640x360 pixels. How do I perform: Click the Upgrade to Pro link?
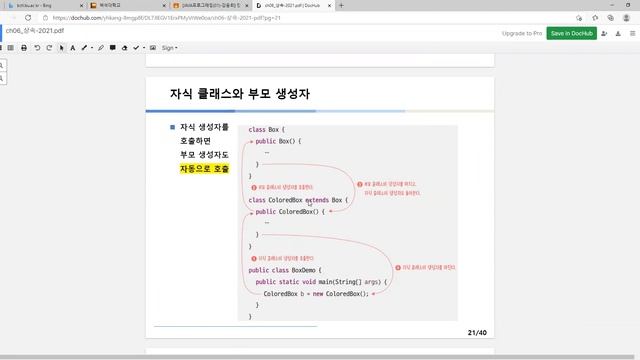(522, 33)
